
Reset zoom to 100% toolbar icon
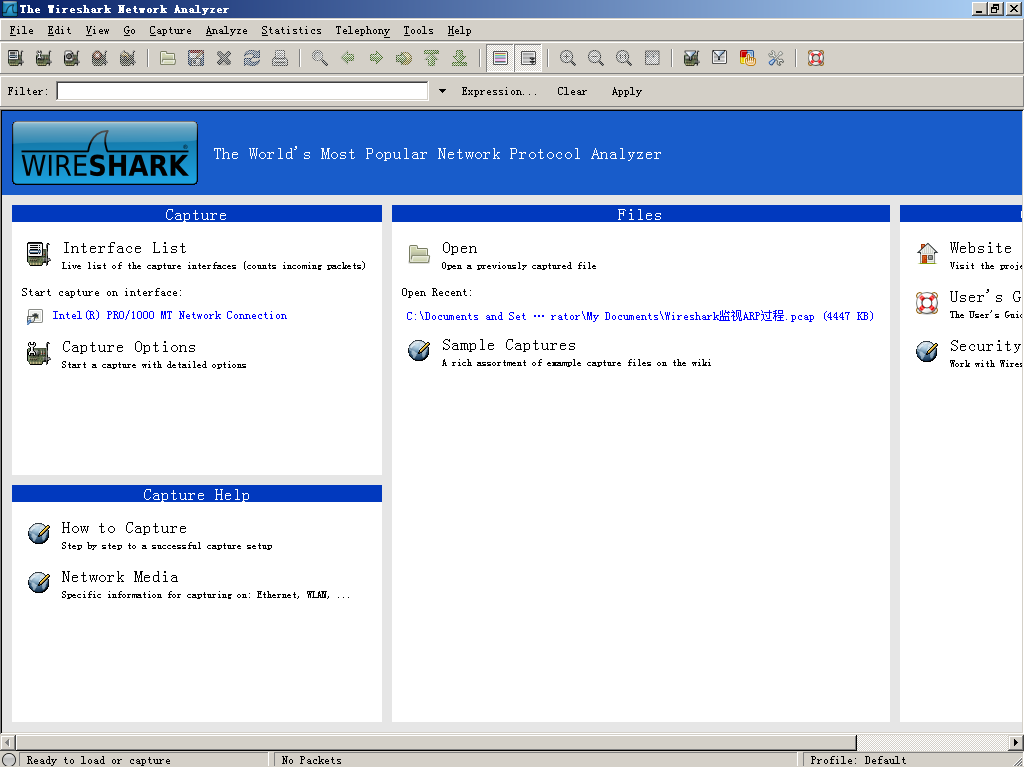624,58
